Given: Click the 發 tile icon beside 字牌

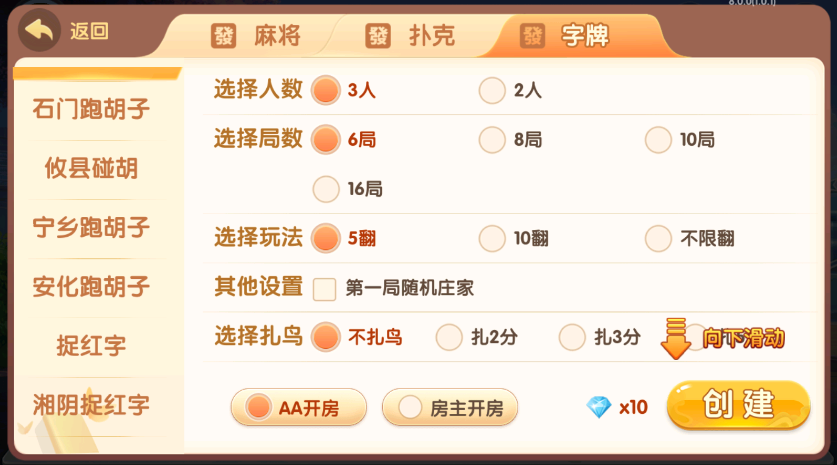Looking at the screenshot, I should (533, 37).
